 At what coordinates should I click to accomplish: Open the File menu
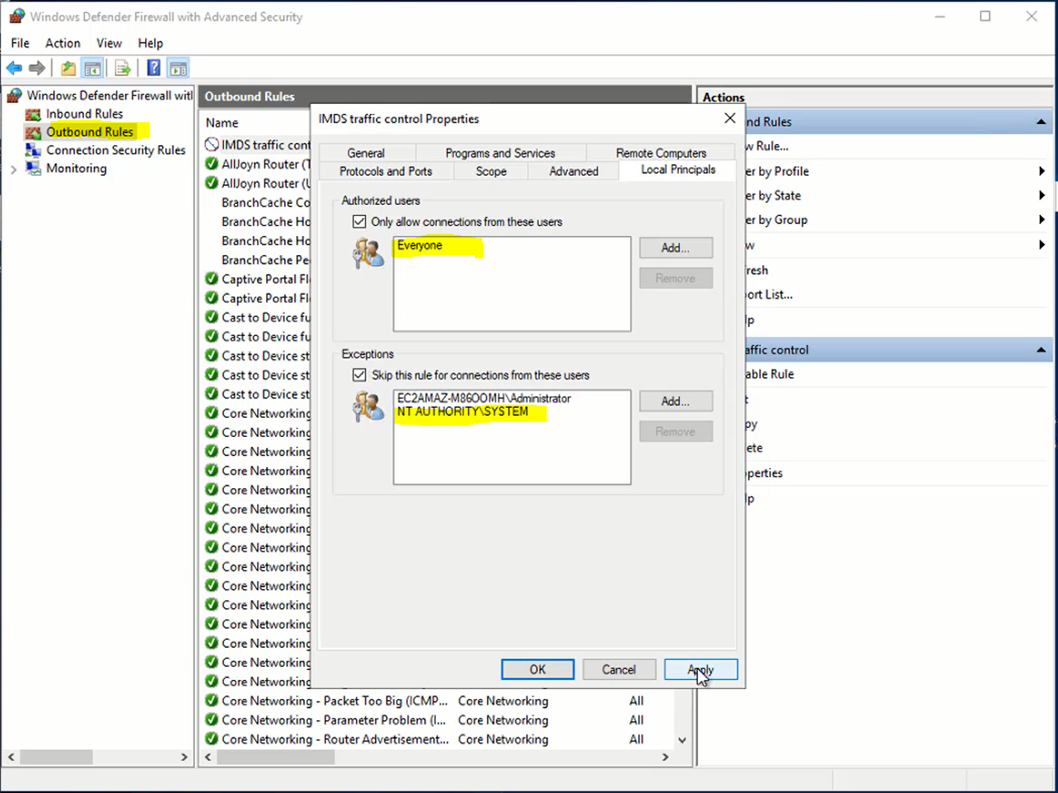point(20,43)
